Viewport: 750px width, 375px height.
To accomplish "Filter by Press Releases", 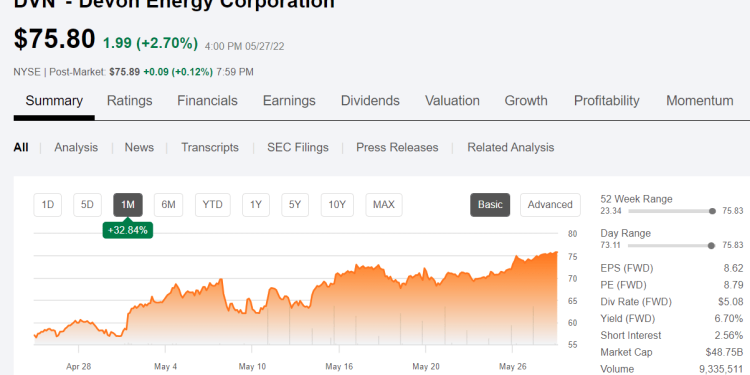I will click(x=397, y=147).
